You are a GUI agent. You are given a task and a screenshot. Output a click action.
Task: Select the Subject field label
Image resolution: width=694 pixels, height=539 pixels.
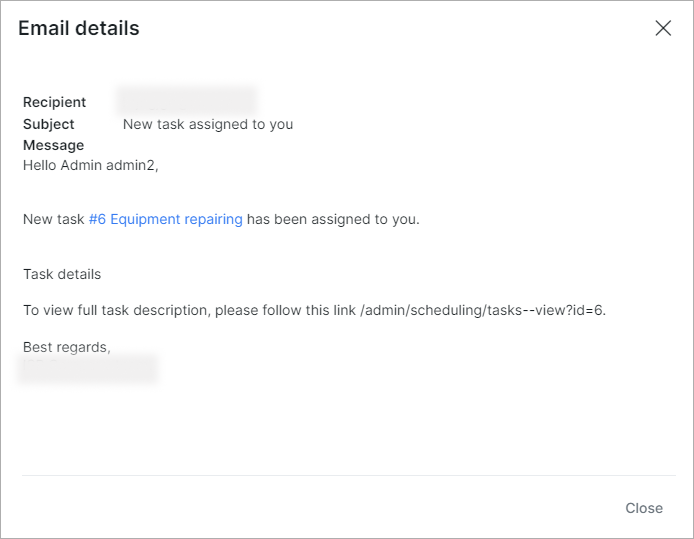pos(49,124)
